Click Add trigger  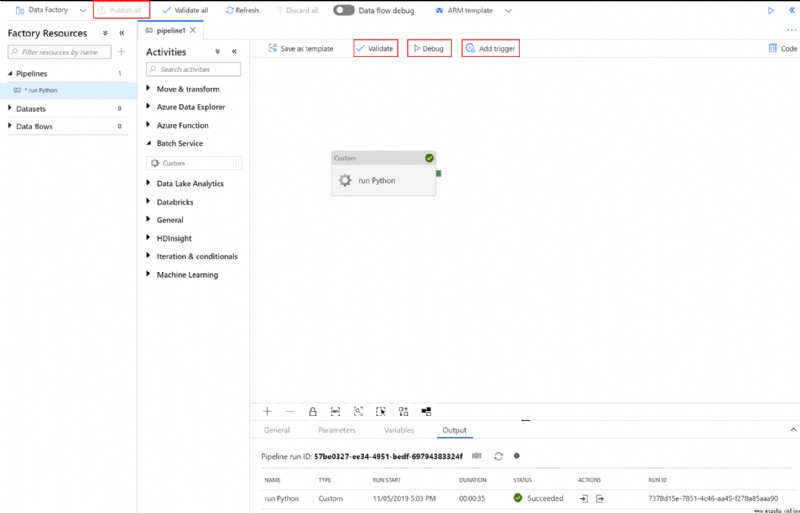coord(491,48)
